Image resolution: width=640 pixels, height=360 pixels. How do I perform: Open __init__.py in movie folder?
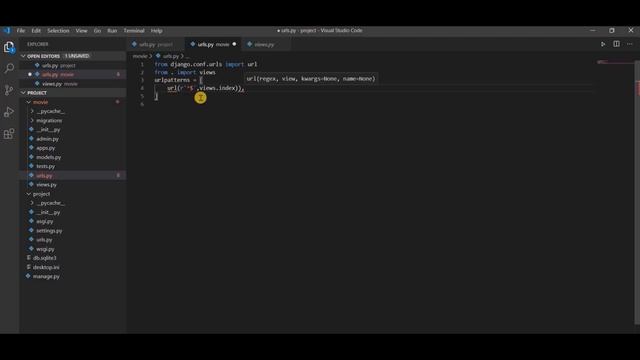point(73,129)
